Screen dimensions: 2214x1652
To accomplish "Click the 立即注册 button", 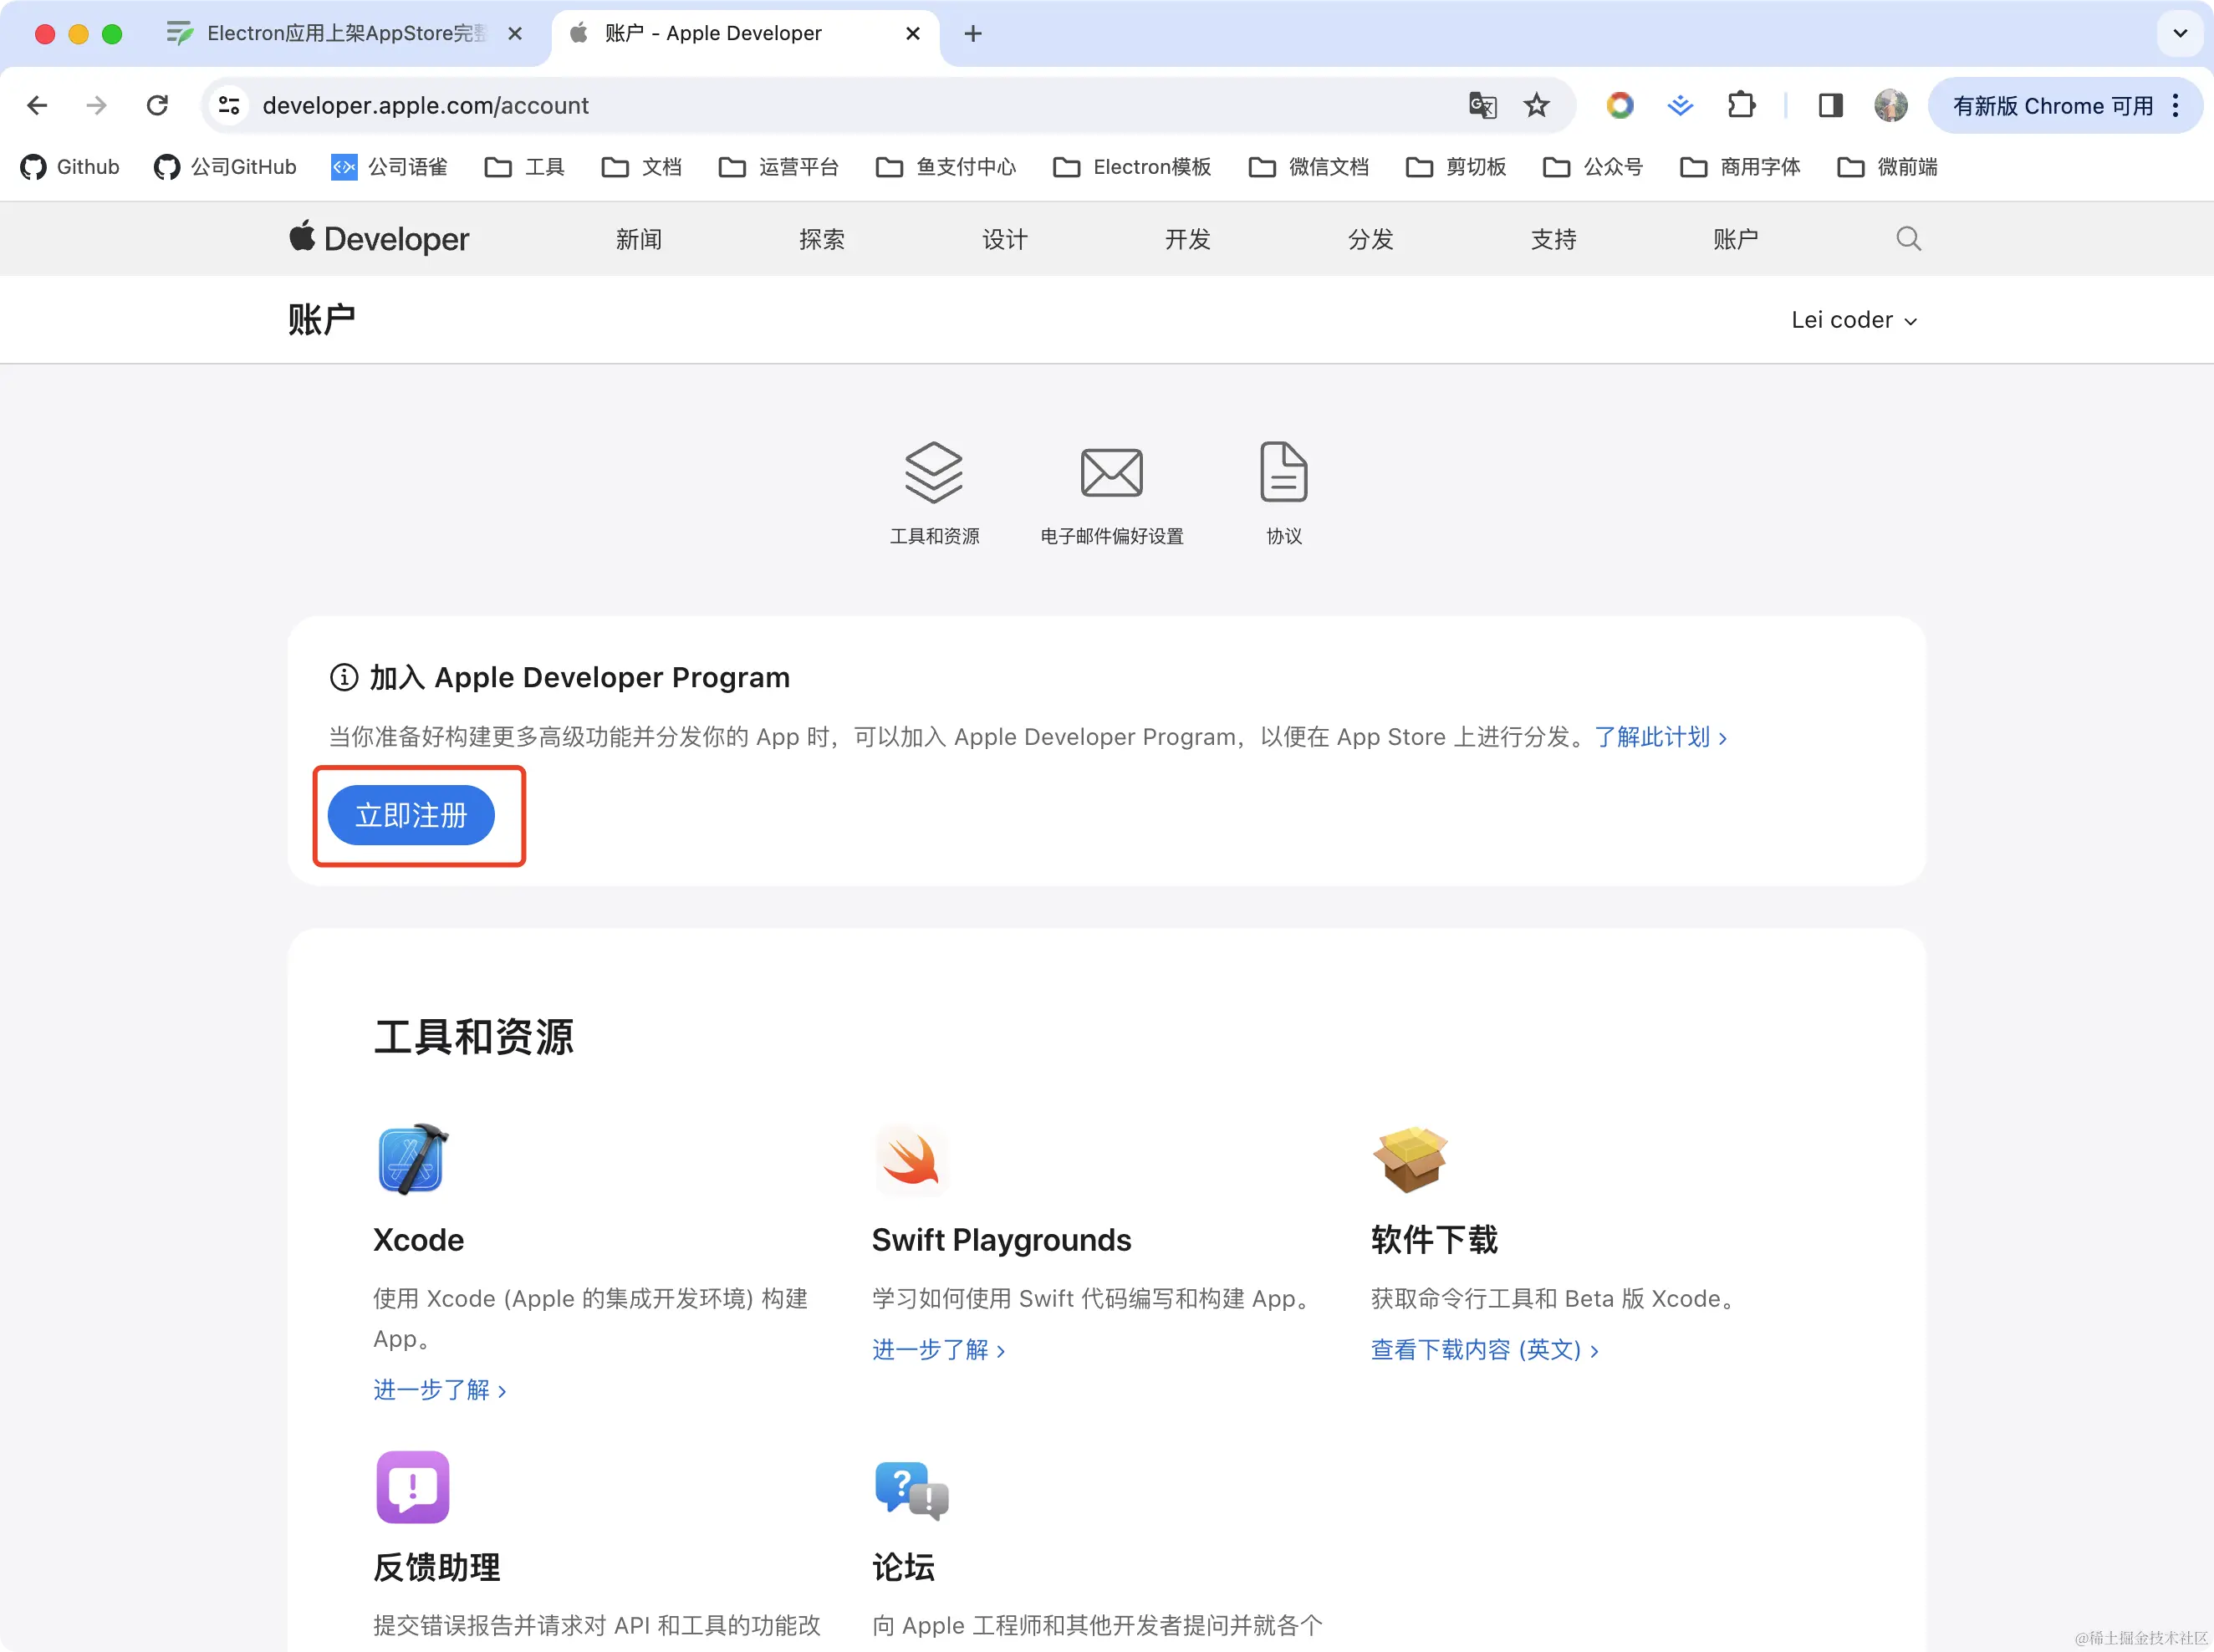I will (x=411, y=815).
